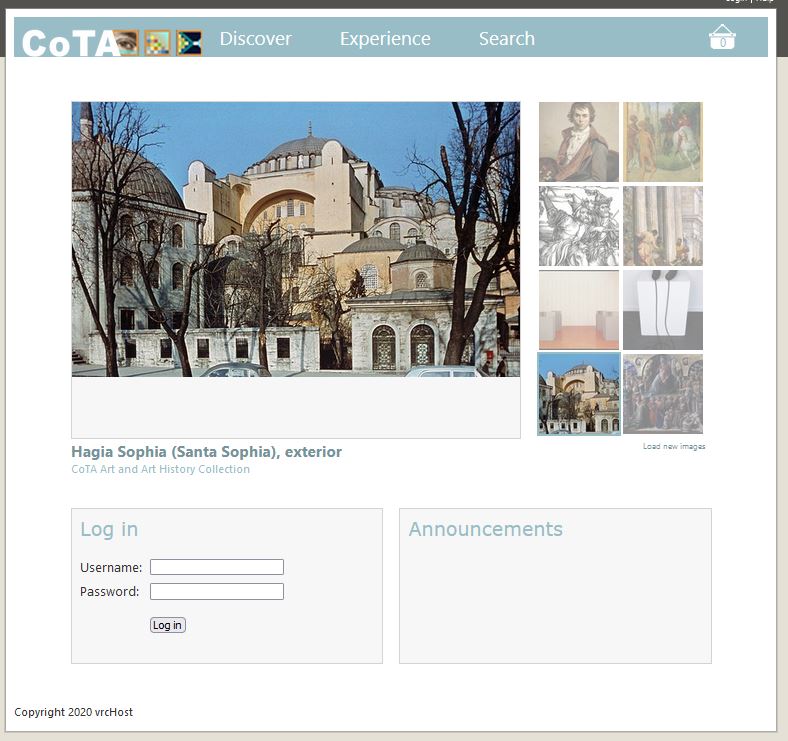Click the colorful pixel grid logo icon

(158, 43)
